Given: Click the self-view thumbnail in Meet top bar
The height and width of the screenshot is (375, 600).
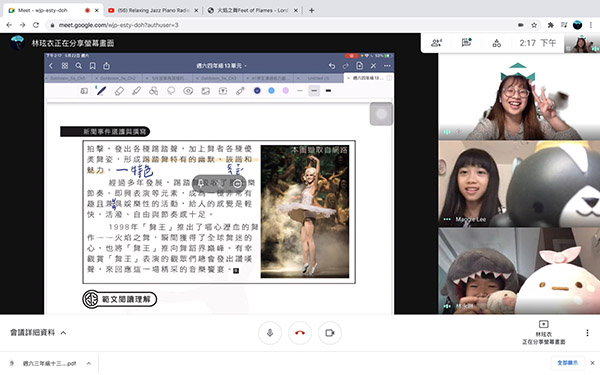Looking at the screenshot, I should tap(582, 43).
